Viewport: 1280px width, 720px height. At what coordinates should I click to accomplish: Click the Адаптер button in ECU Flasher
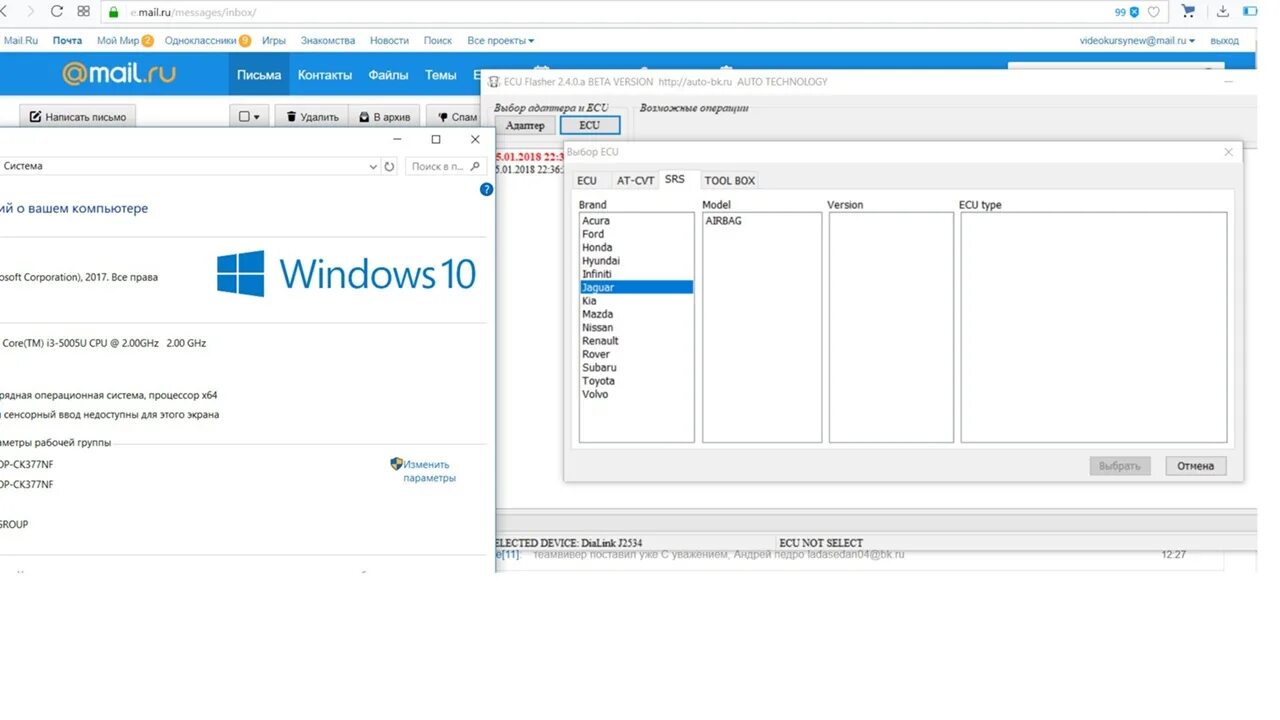[x=525, y=125]
